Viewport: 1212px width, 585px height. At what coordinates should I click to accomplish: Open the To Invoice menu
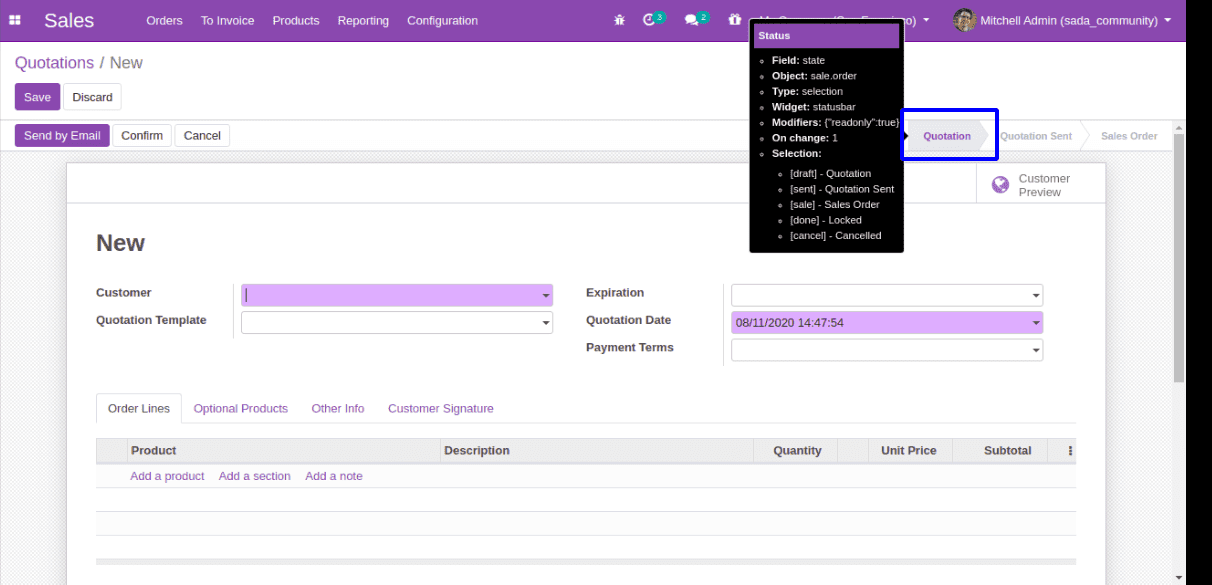(x=227, y=20)
